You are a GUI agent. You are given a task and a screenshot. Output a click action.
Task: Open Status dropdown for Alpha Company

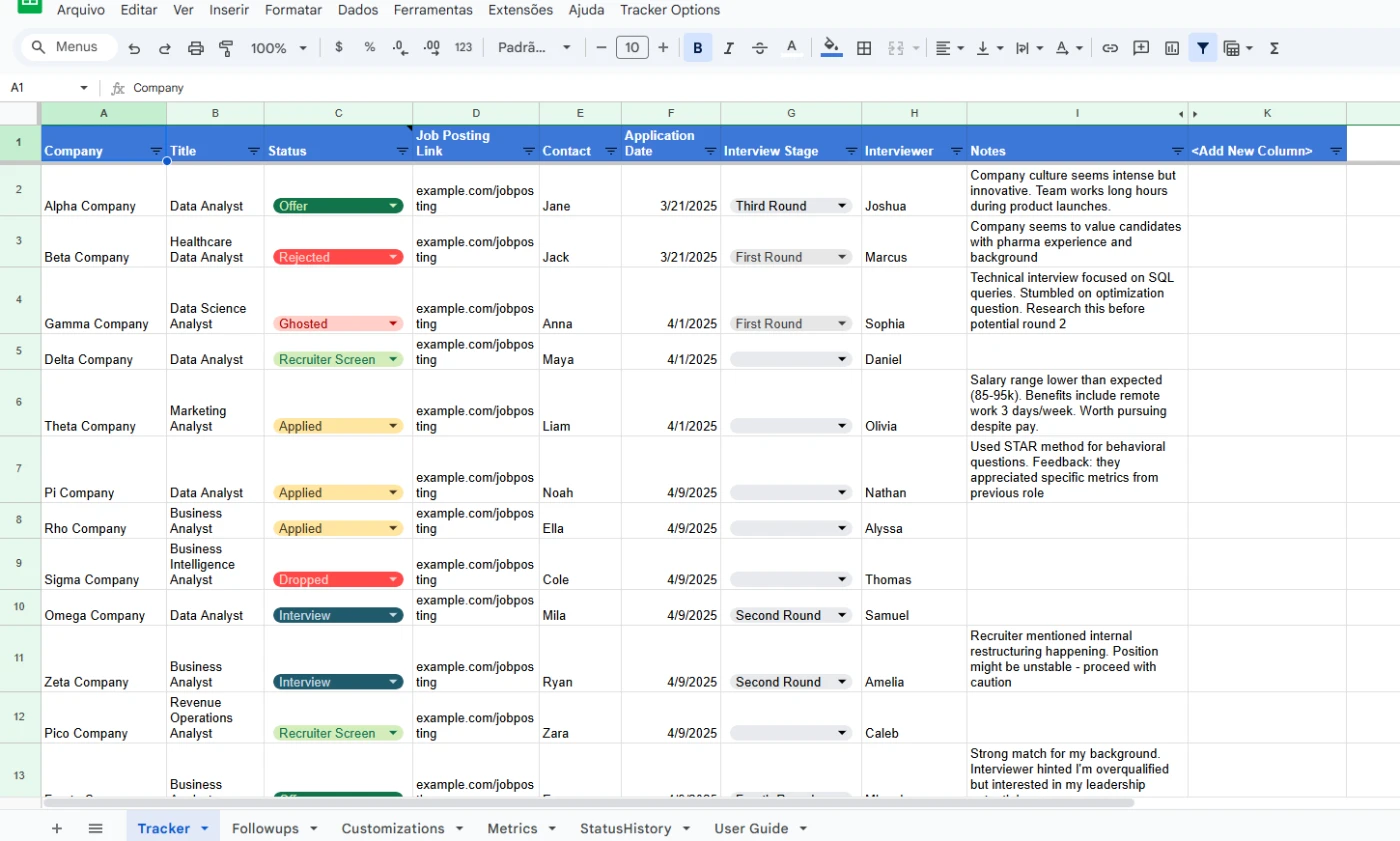click(393, 206)
